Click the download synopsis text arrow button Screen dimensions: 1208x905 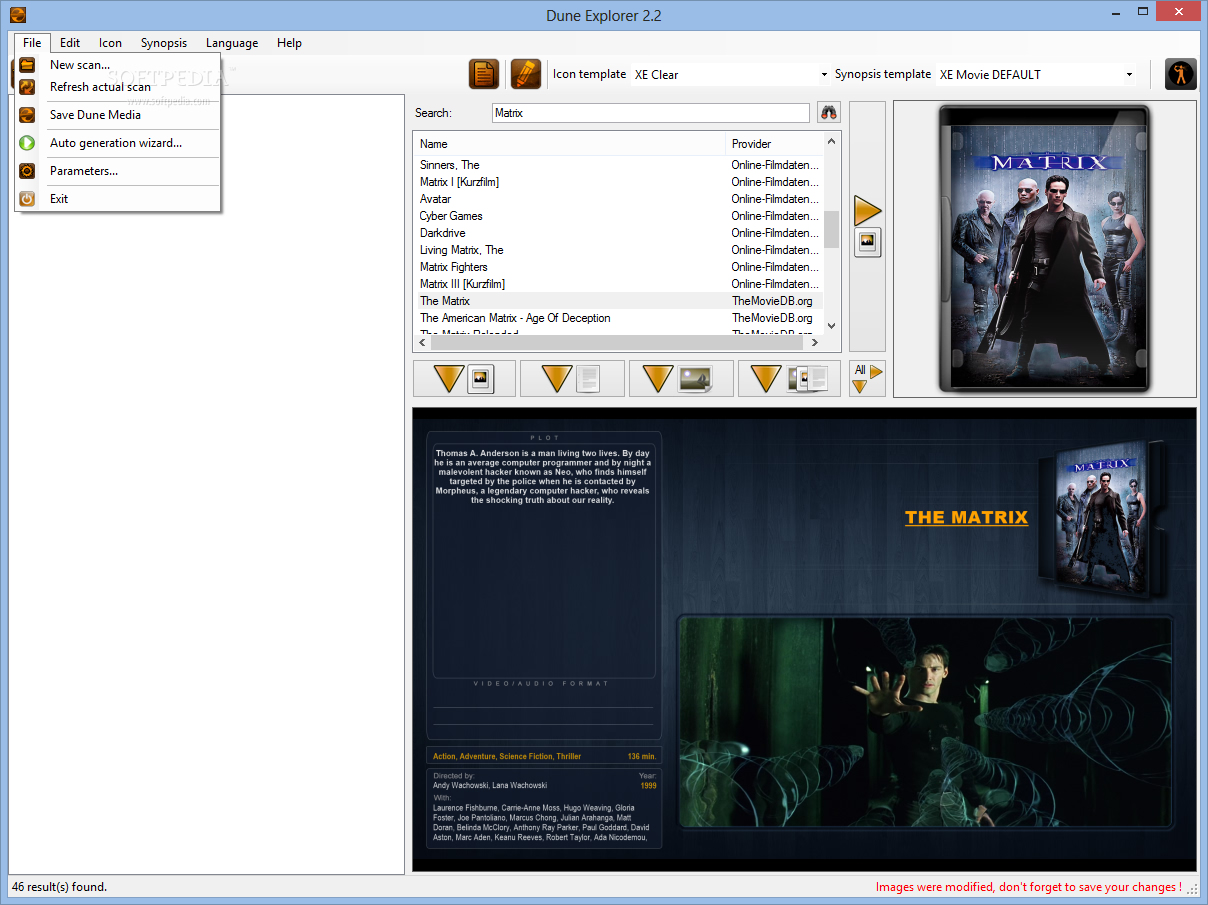(572, 379)
